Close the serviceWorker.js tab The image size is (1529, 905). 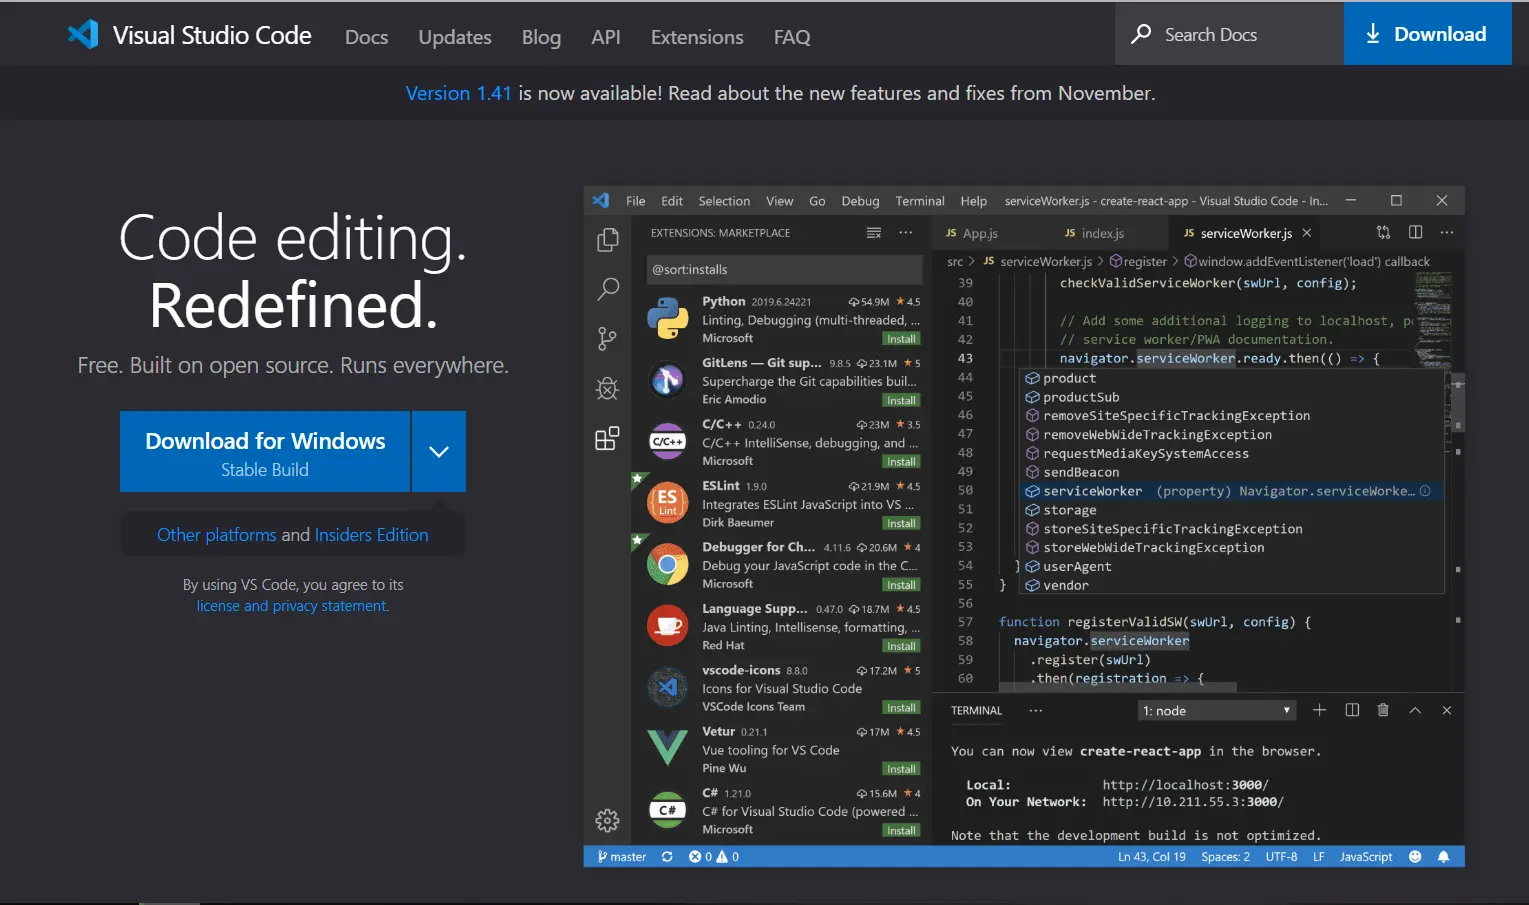pos(1306,233)
